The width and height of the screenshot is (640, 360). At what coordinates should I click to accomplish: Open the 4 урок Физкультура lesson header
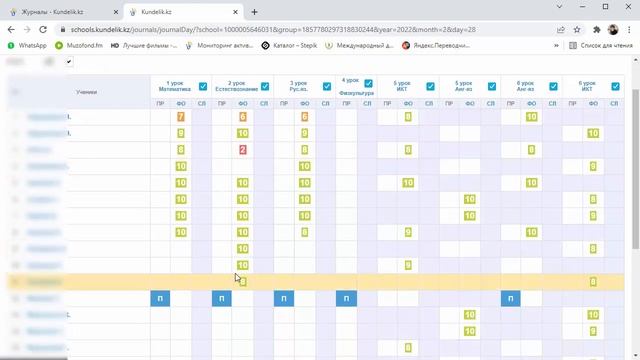pos(356,87)
